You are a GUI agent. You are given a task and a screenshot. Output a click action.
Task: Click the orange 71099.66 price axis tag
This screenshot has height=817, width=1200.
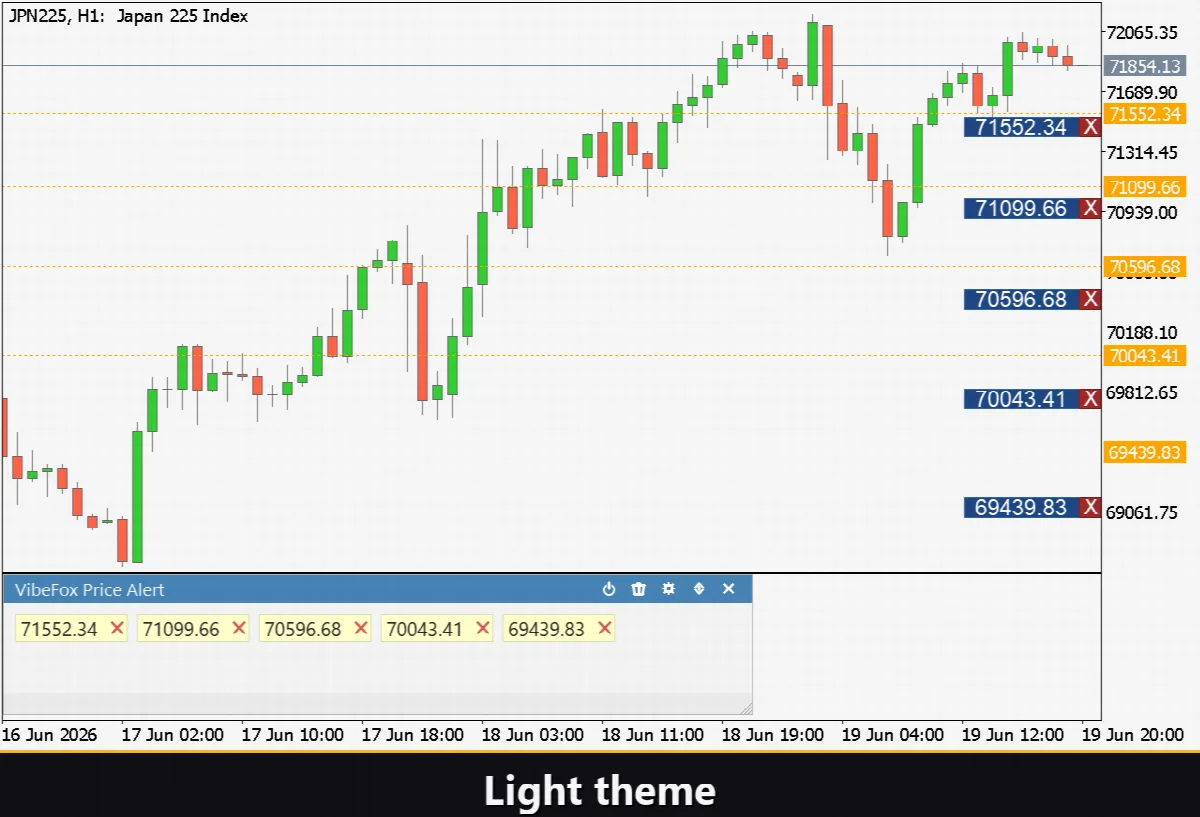tap(1145, 187)
